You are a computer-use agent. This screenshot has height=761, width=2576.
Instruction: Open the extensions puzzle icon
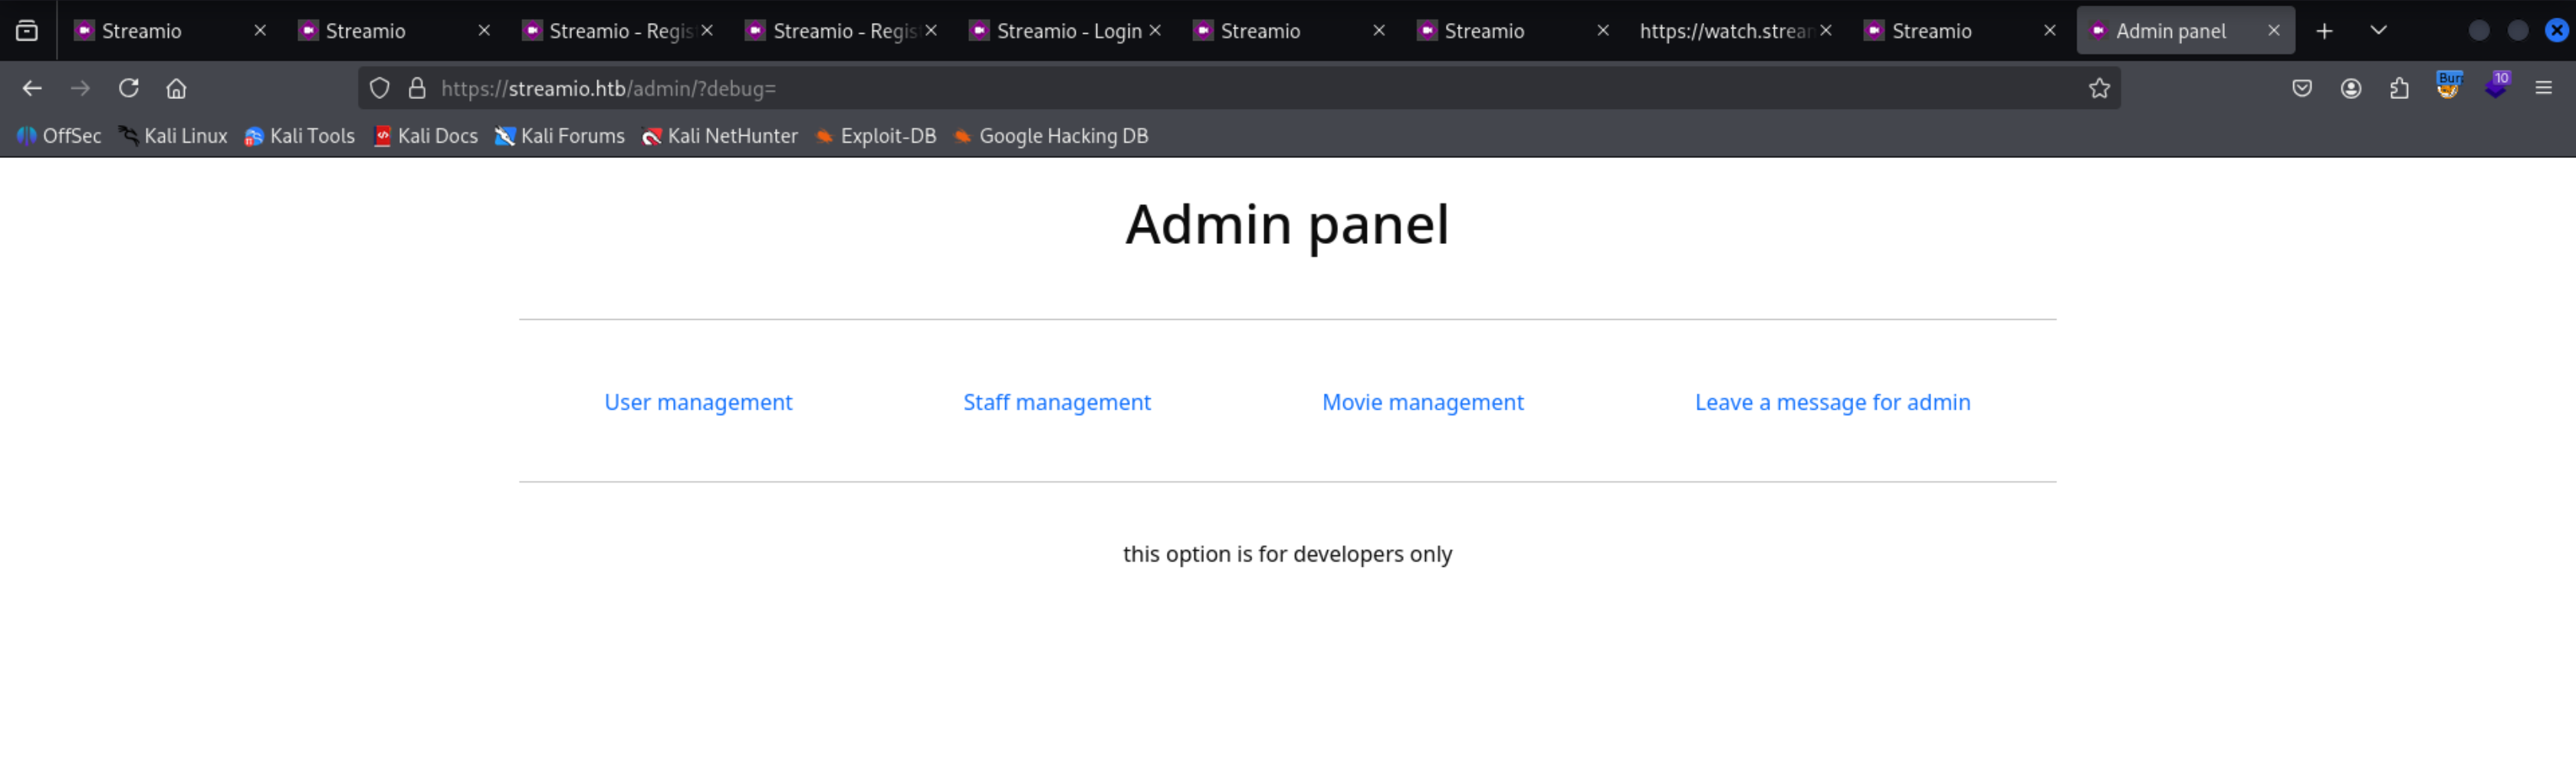2399,88
